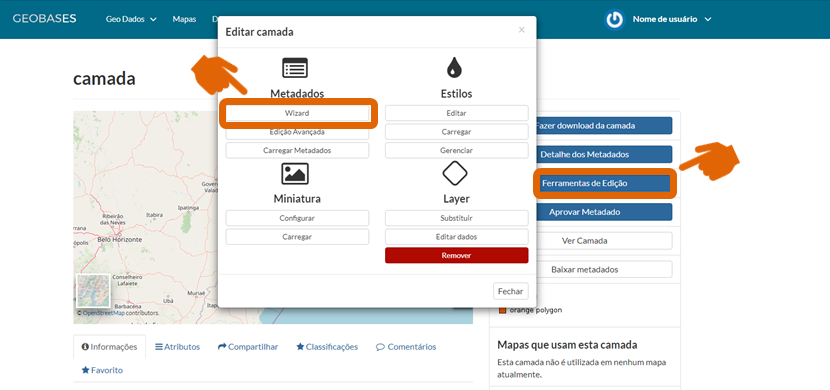The height and width of the screenshot is (390, 830).
Task: Click the Estilos droplet icon
Action: [x=454, y=68]
